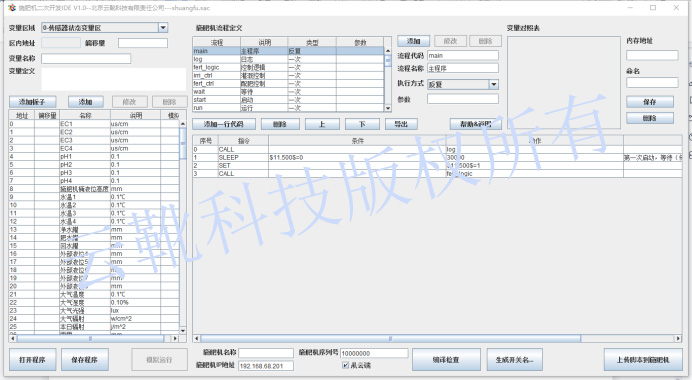
Task: Click the app icon in the title bar
Action: [x=12, y=8]
